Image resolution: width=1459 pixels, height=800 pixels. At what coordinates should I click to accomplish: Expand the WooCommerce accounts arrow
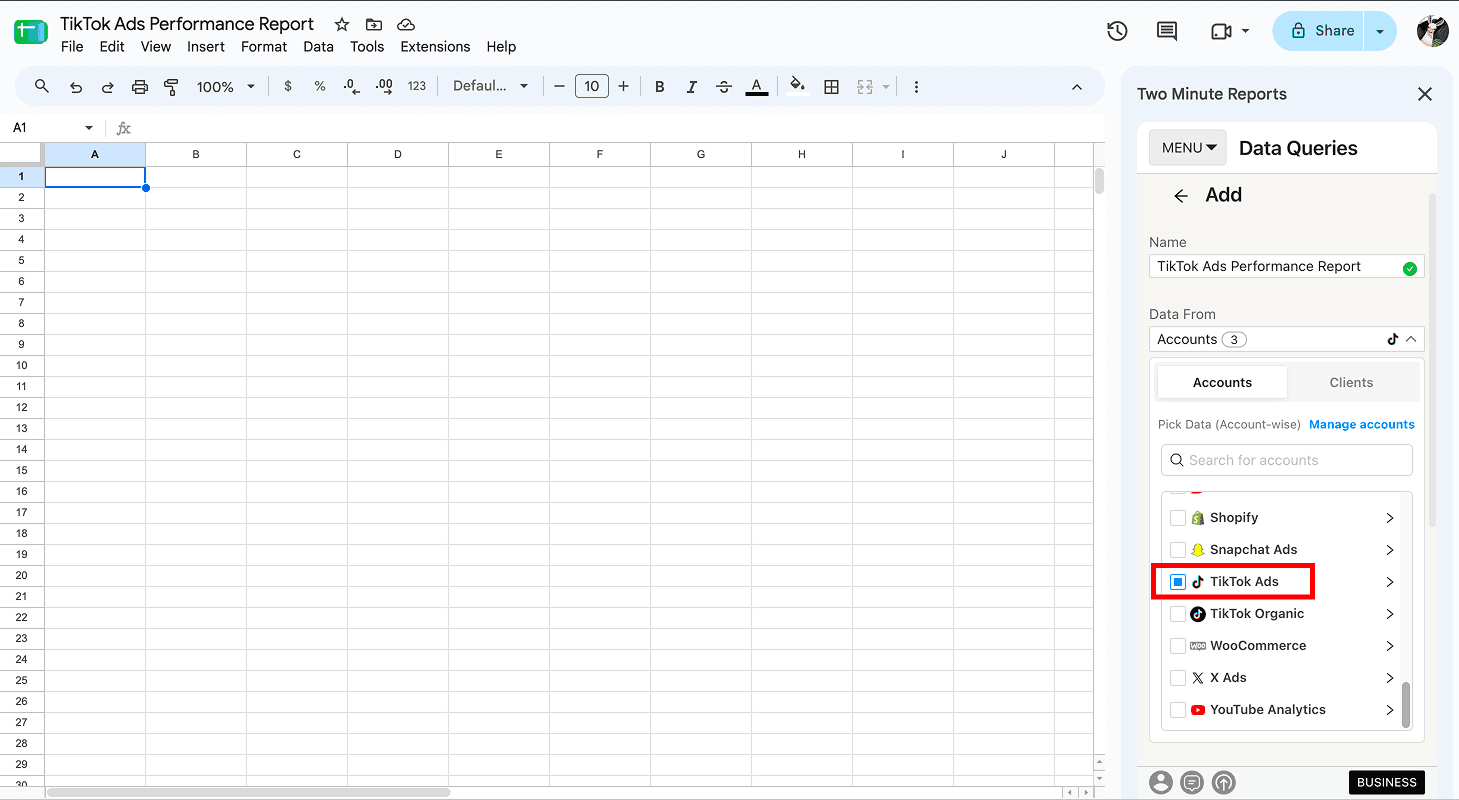point(1390,646)
